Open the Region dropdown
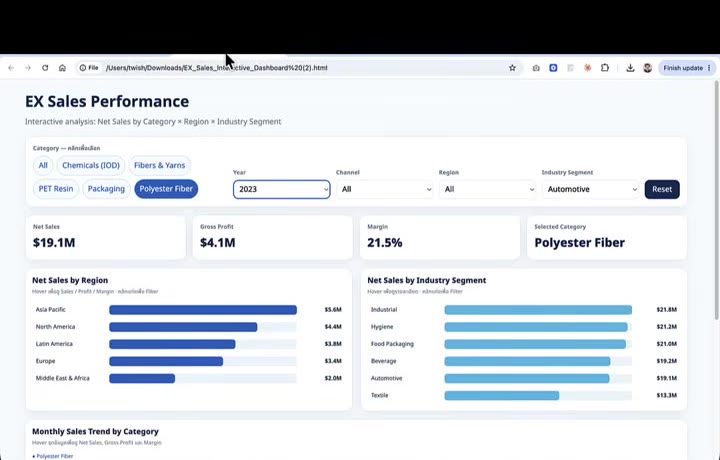The width and height of the screenshot is (720, 460). [487, 189]
